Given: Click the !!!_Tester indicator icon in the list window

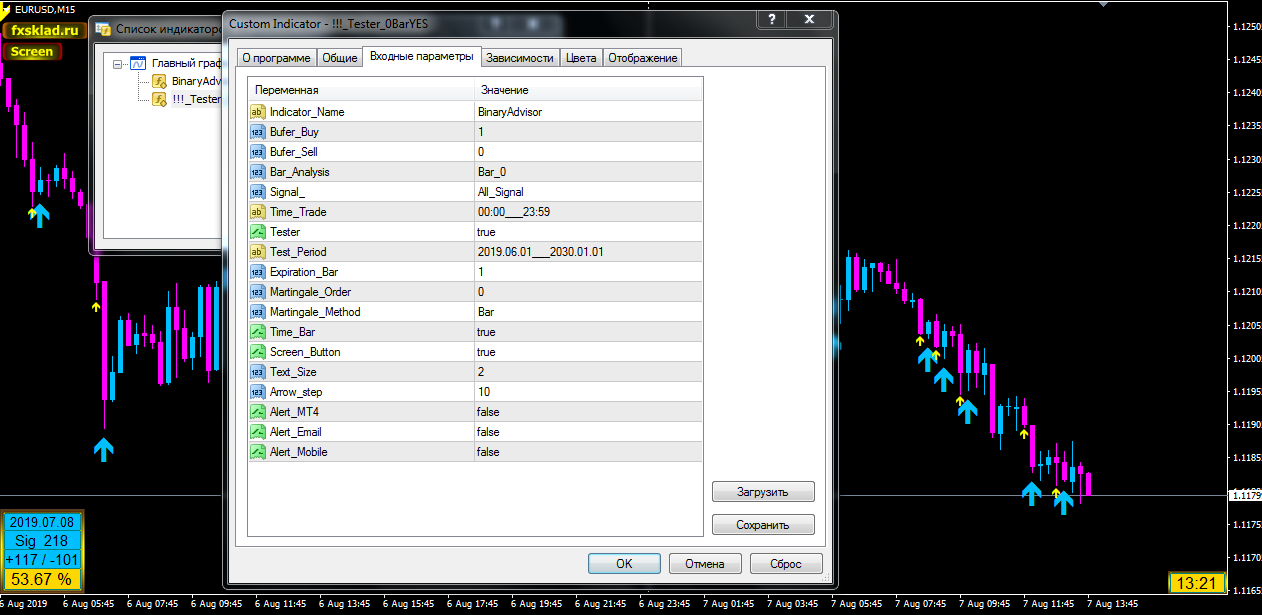Looking at the screenshot, I should click(159, 99).
